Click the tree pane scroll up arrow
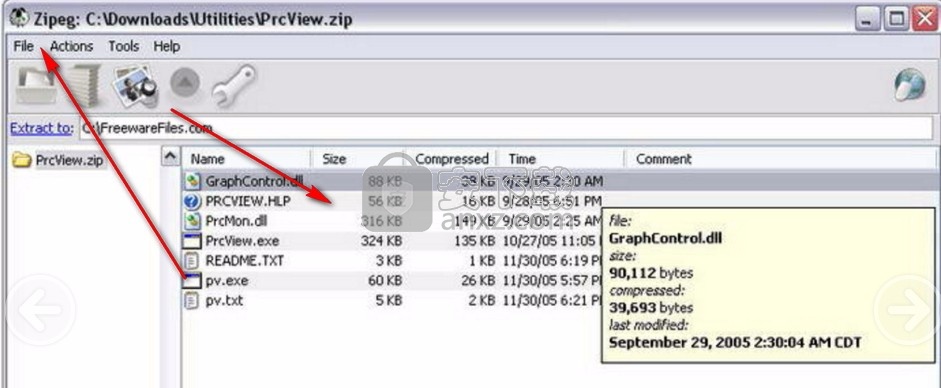941x388 pixels. (170, 157)
